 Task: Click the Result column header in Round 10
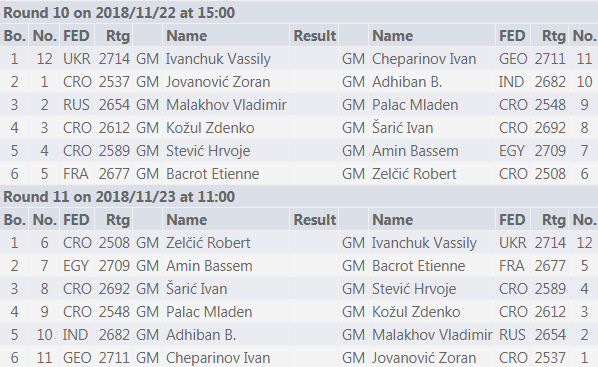point(314,36)
